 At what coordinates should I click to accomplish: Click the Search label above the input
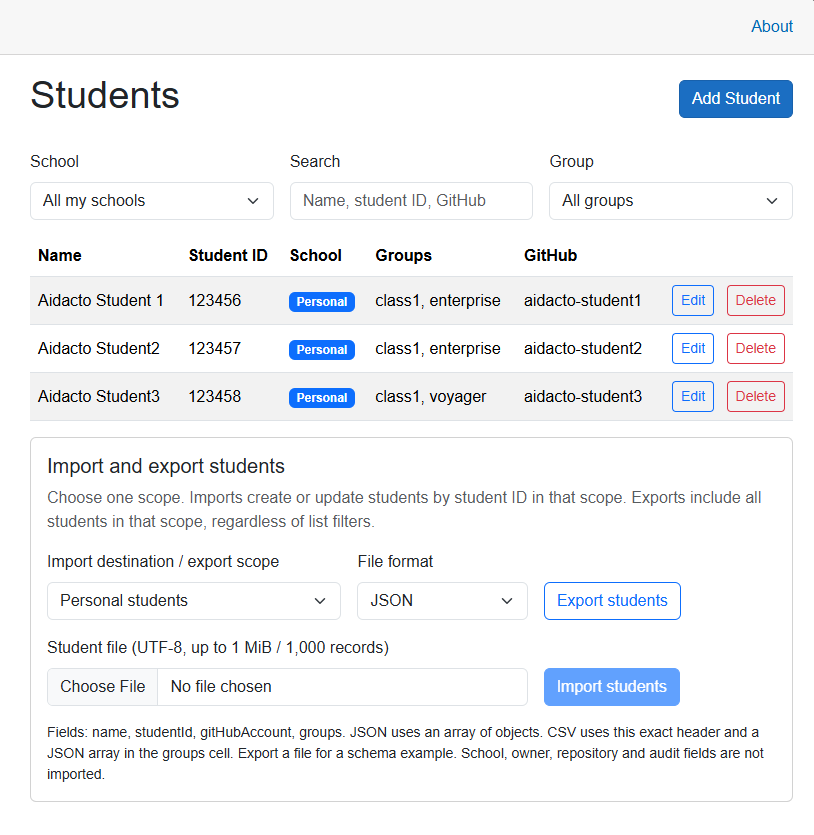(x=315, y=161)
